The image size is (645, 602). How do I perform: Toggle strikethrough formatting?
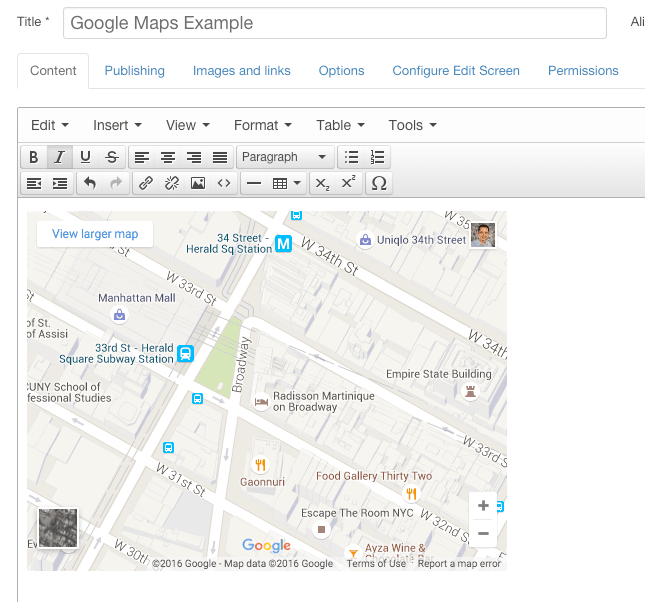tap(111, 157)
